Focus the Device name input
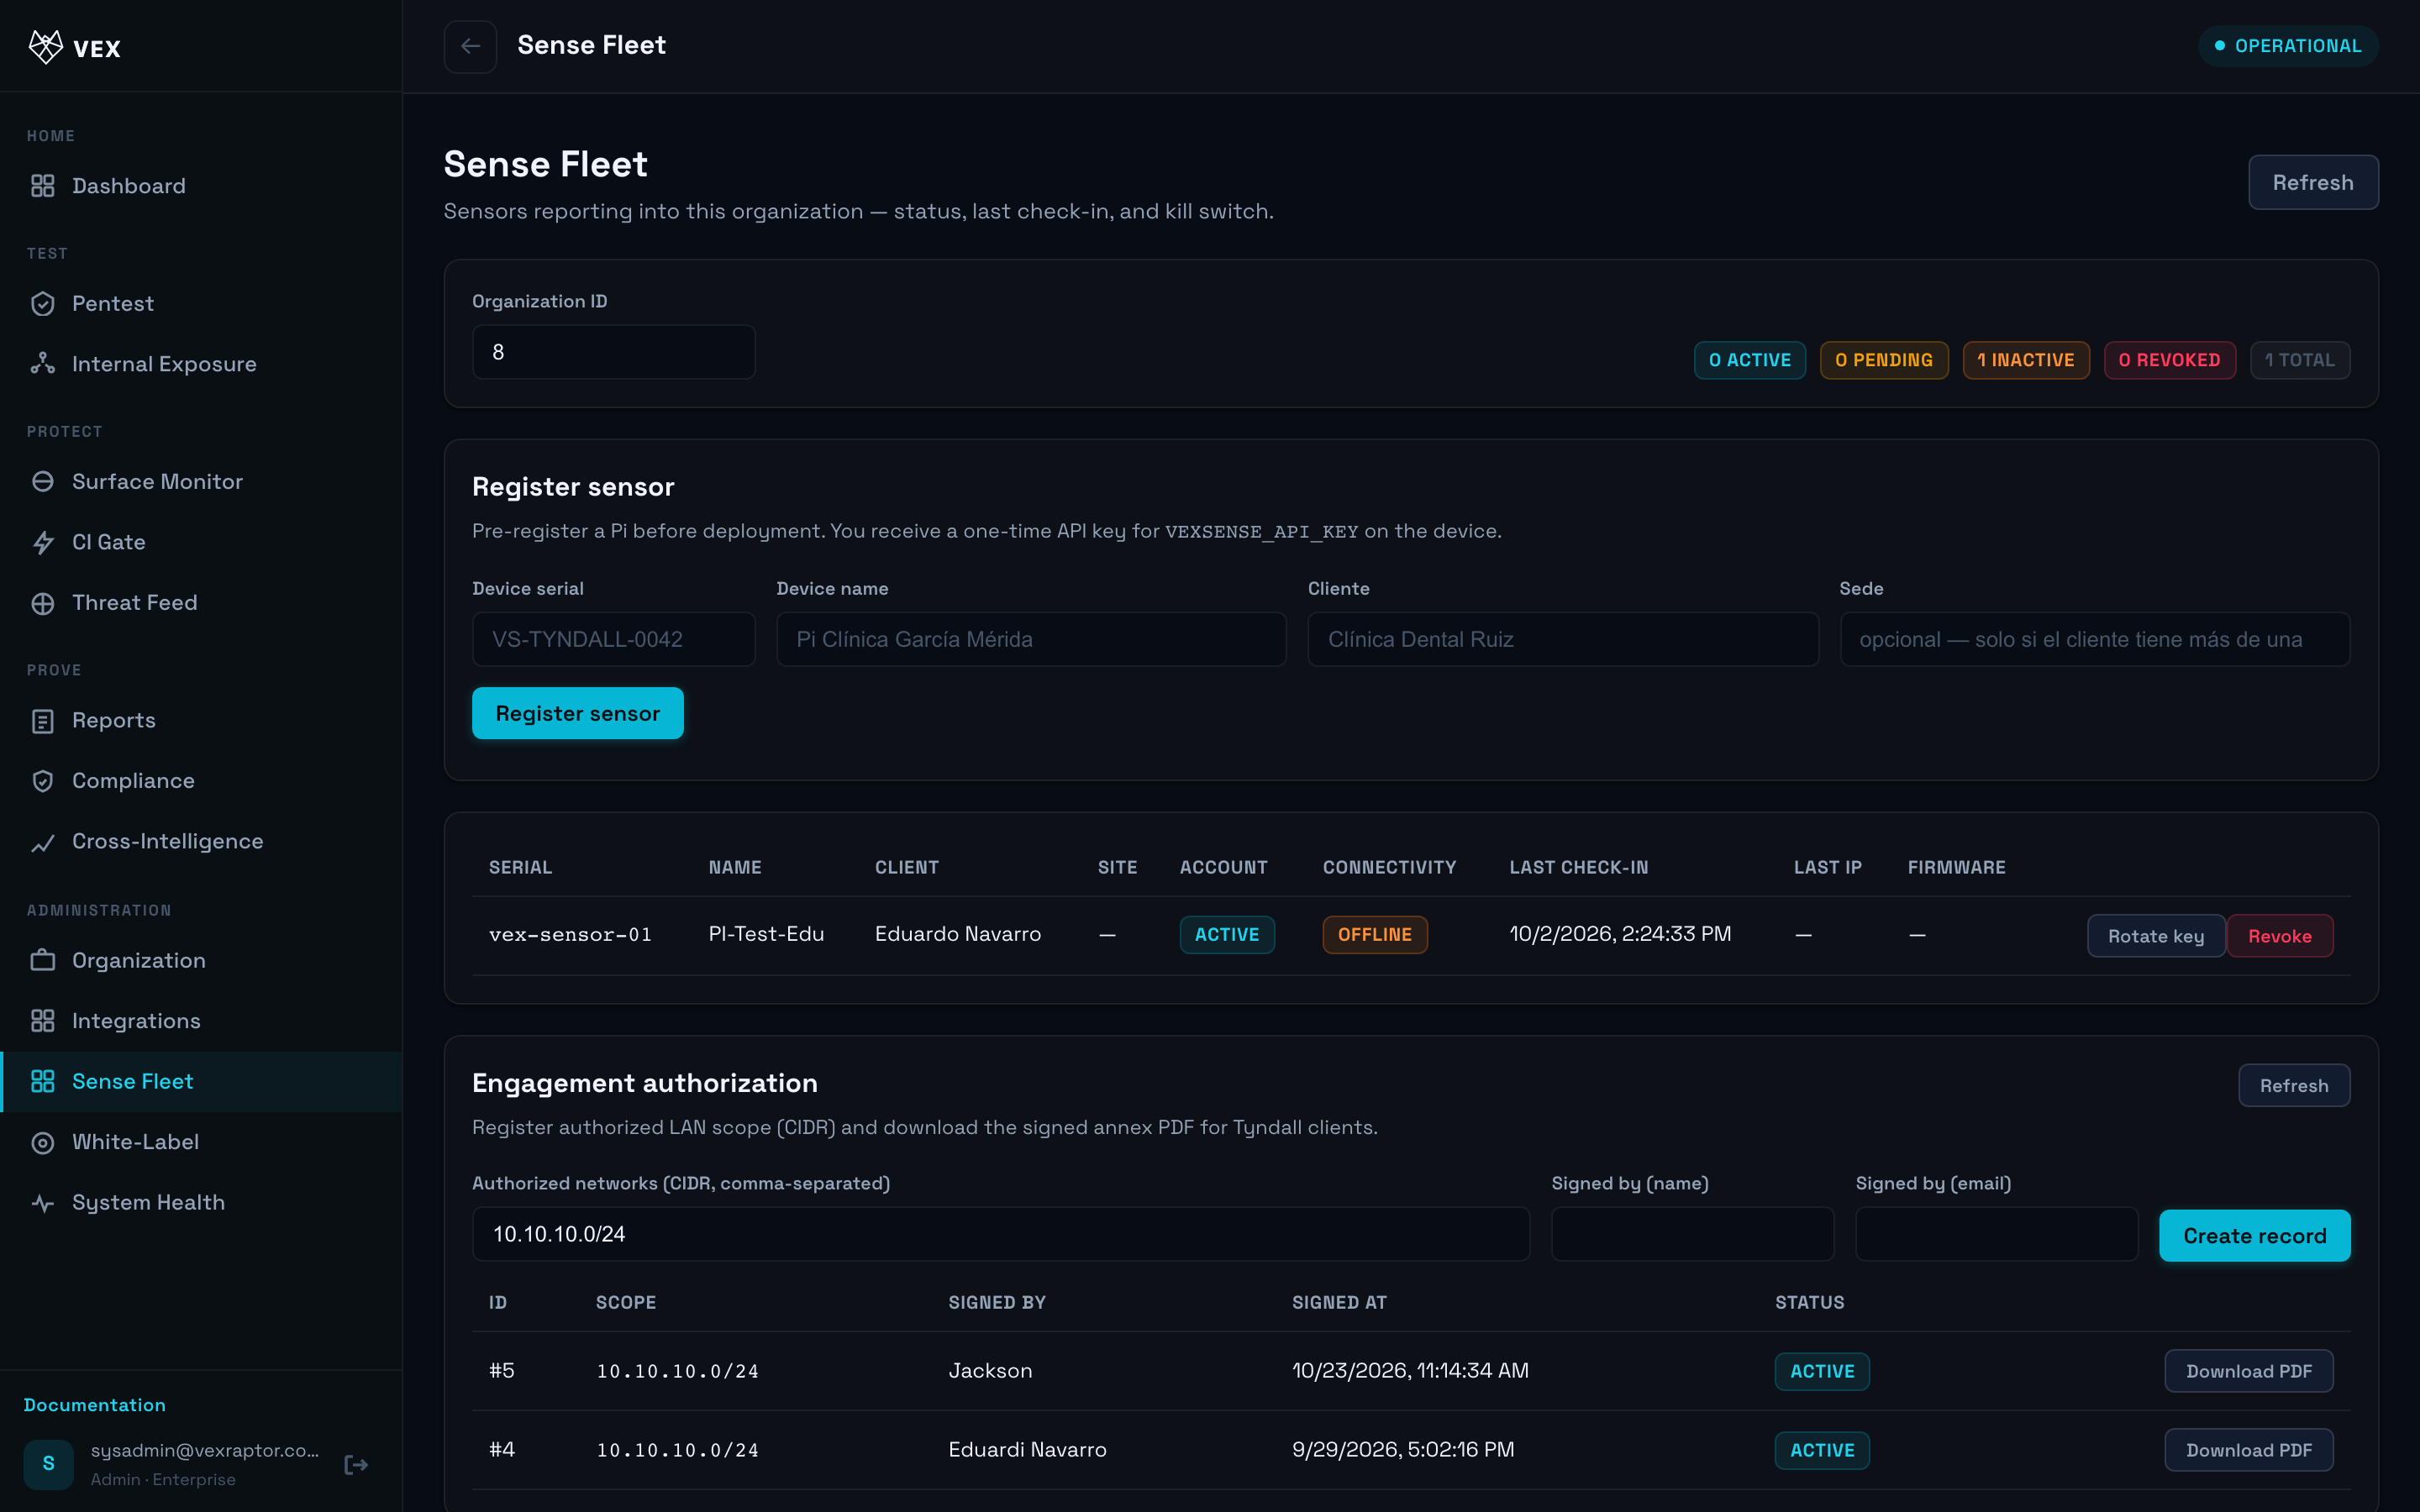 tap(1031, 639)
